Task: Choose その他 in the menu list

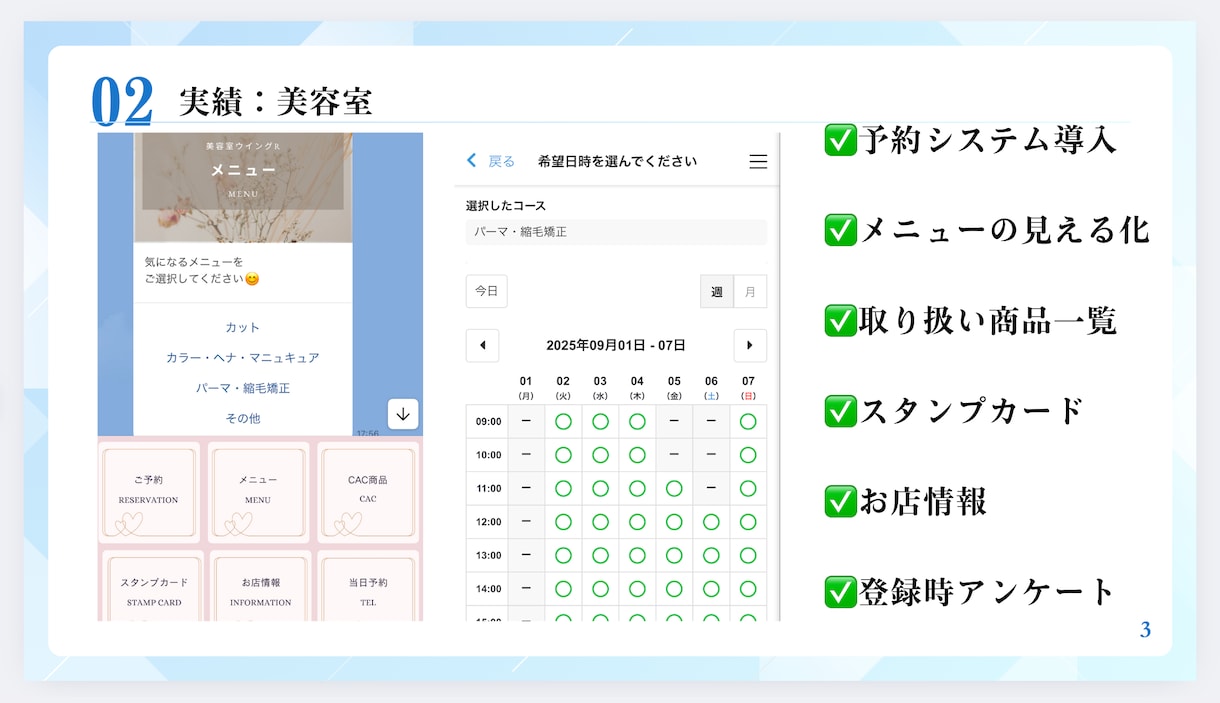Action: click(243, 418)
